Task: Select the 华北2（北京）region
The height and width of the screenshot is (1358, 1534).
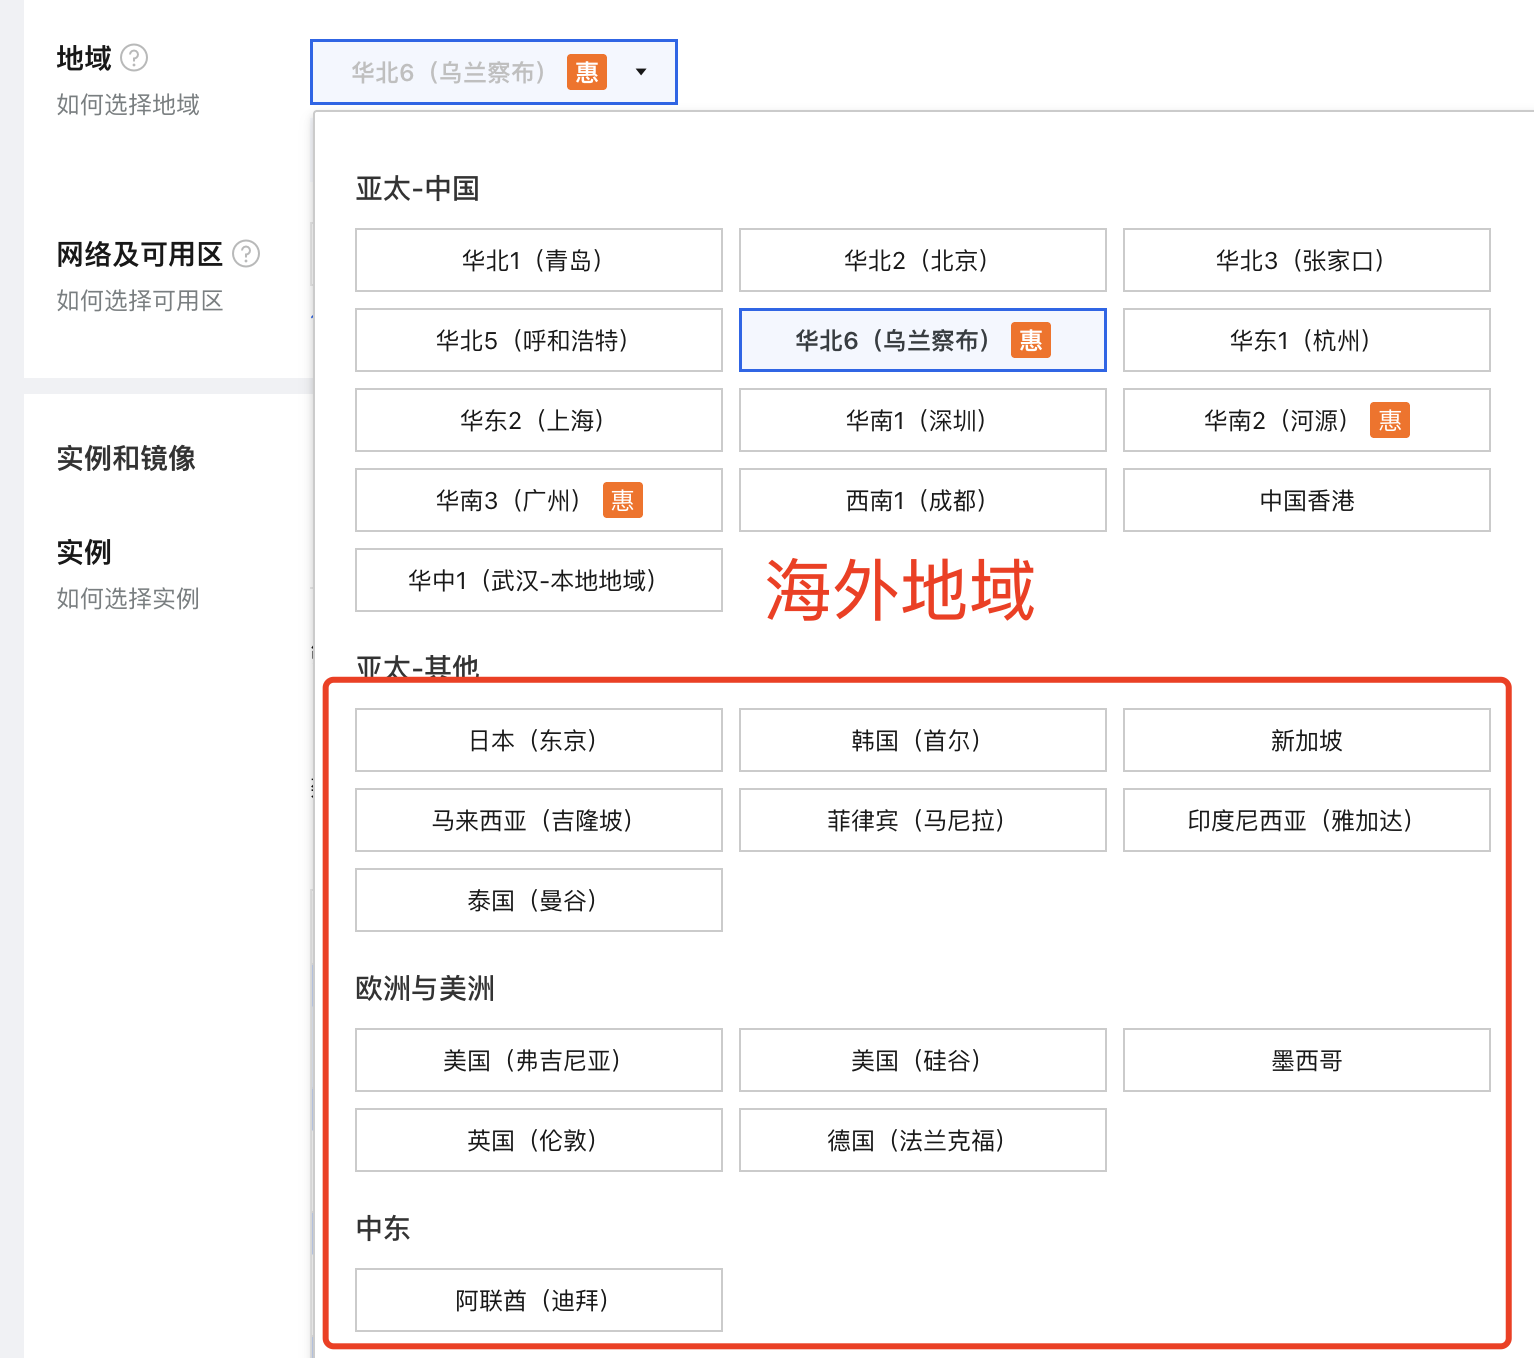Action: 921,260
